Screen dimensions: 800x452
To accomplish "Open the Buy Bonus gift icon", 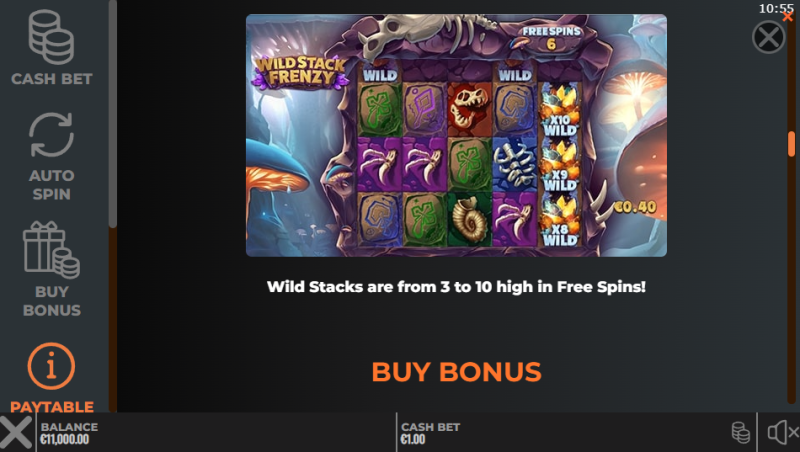I will click(x=51, y=250).
